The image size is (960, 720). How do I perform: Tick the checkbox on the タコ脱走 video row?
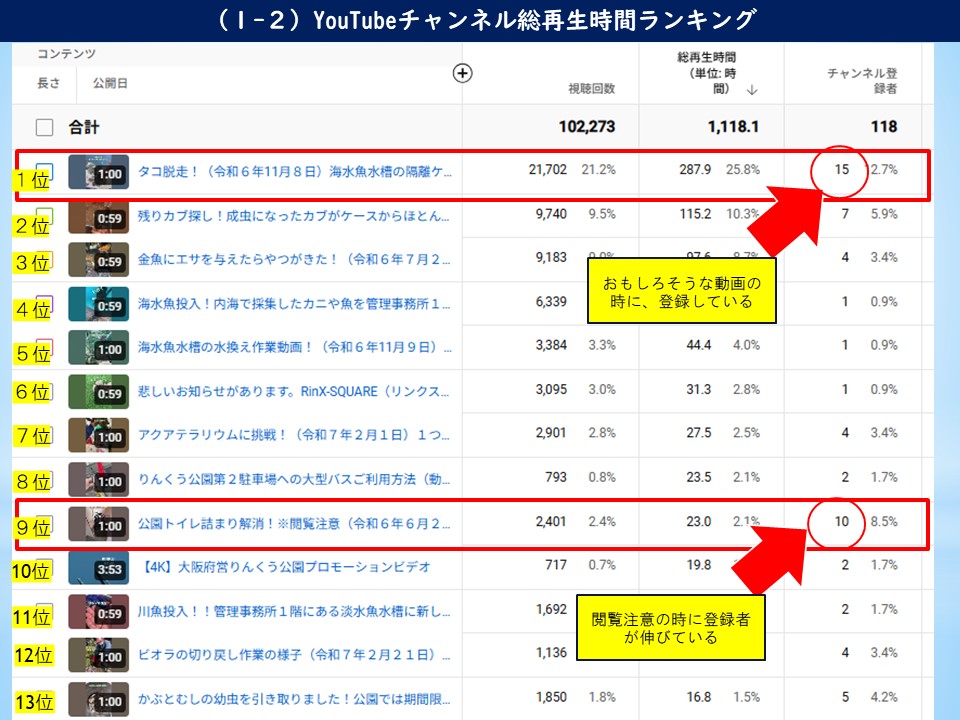tap(45, 171)
